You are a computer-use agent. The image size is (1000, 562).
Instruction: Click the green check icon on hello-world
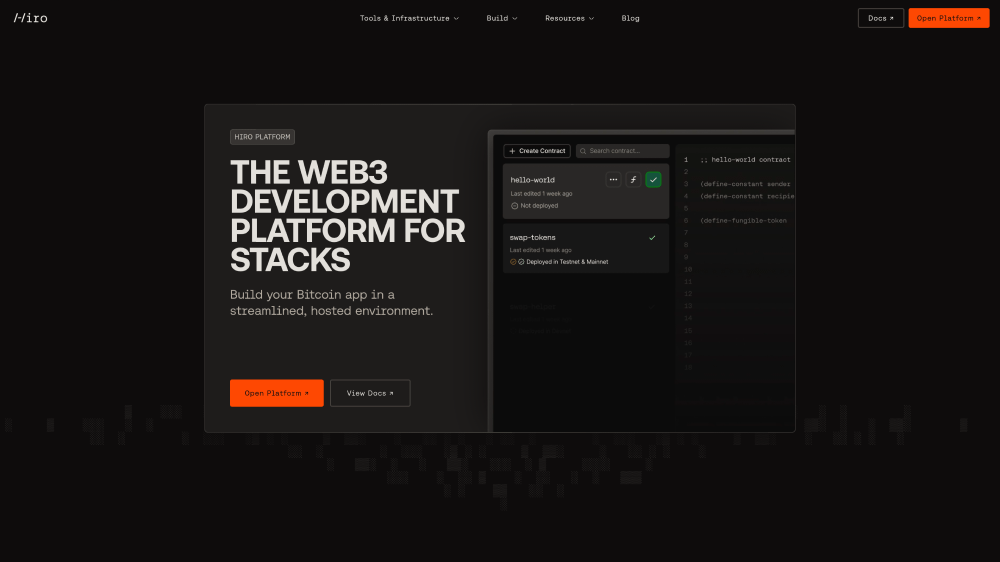(653, 180)
